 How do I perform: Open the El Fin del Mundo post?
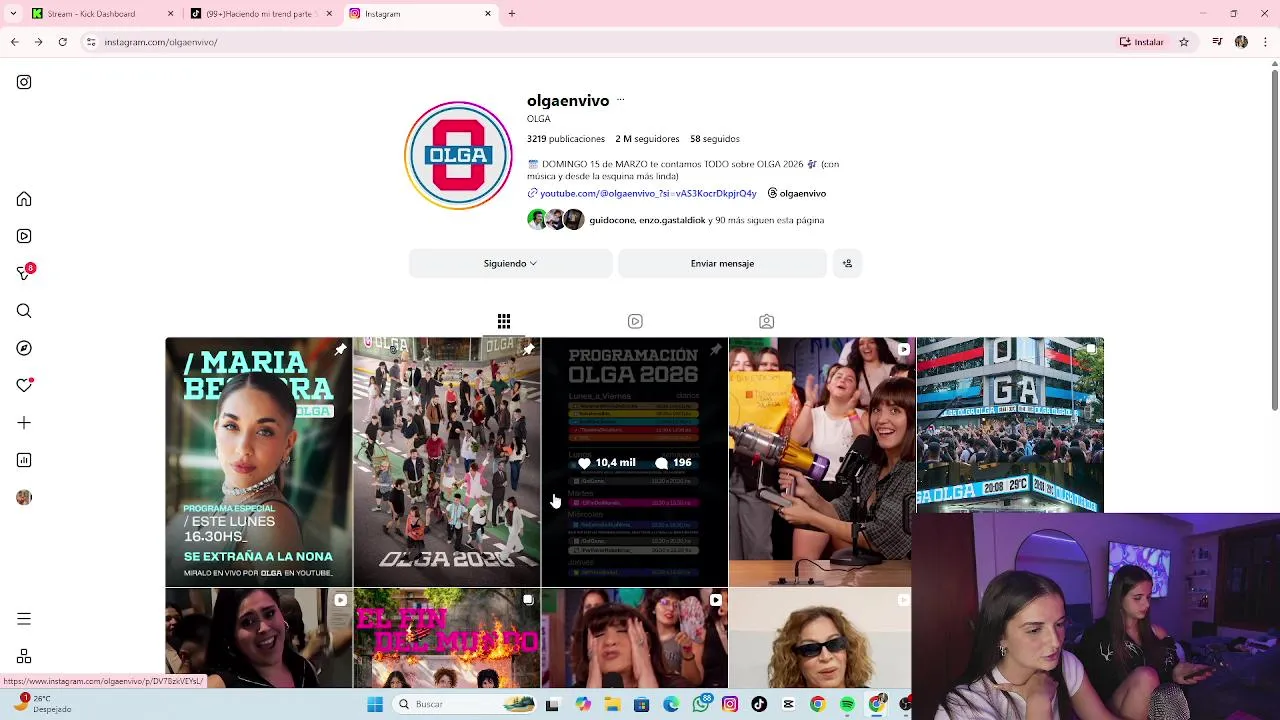click(x=446, y=638)
